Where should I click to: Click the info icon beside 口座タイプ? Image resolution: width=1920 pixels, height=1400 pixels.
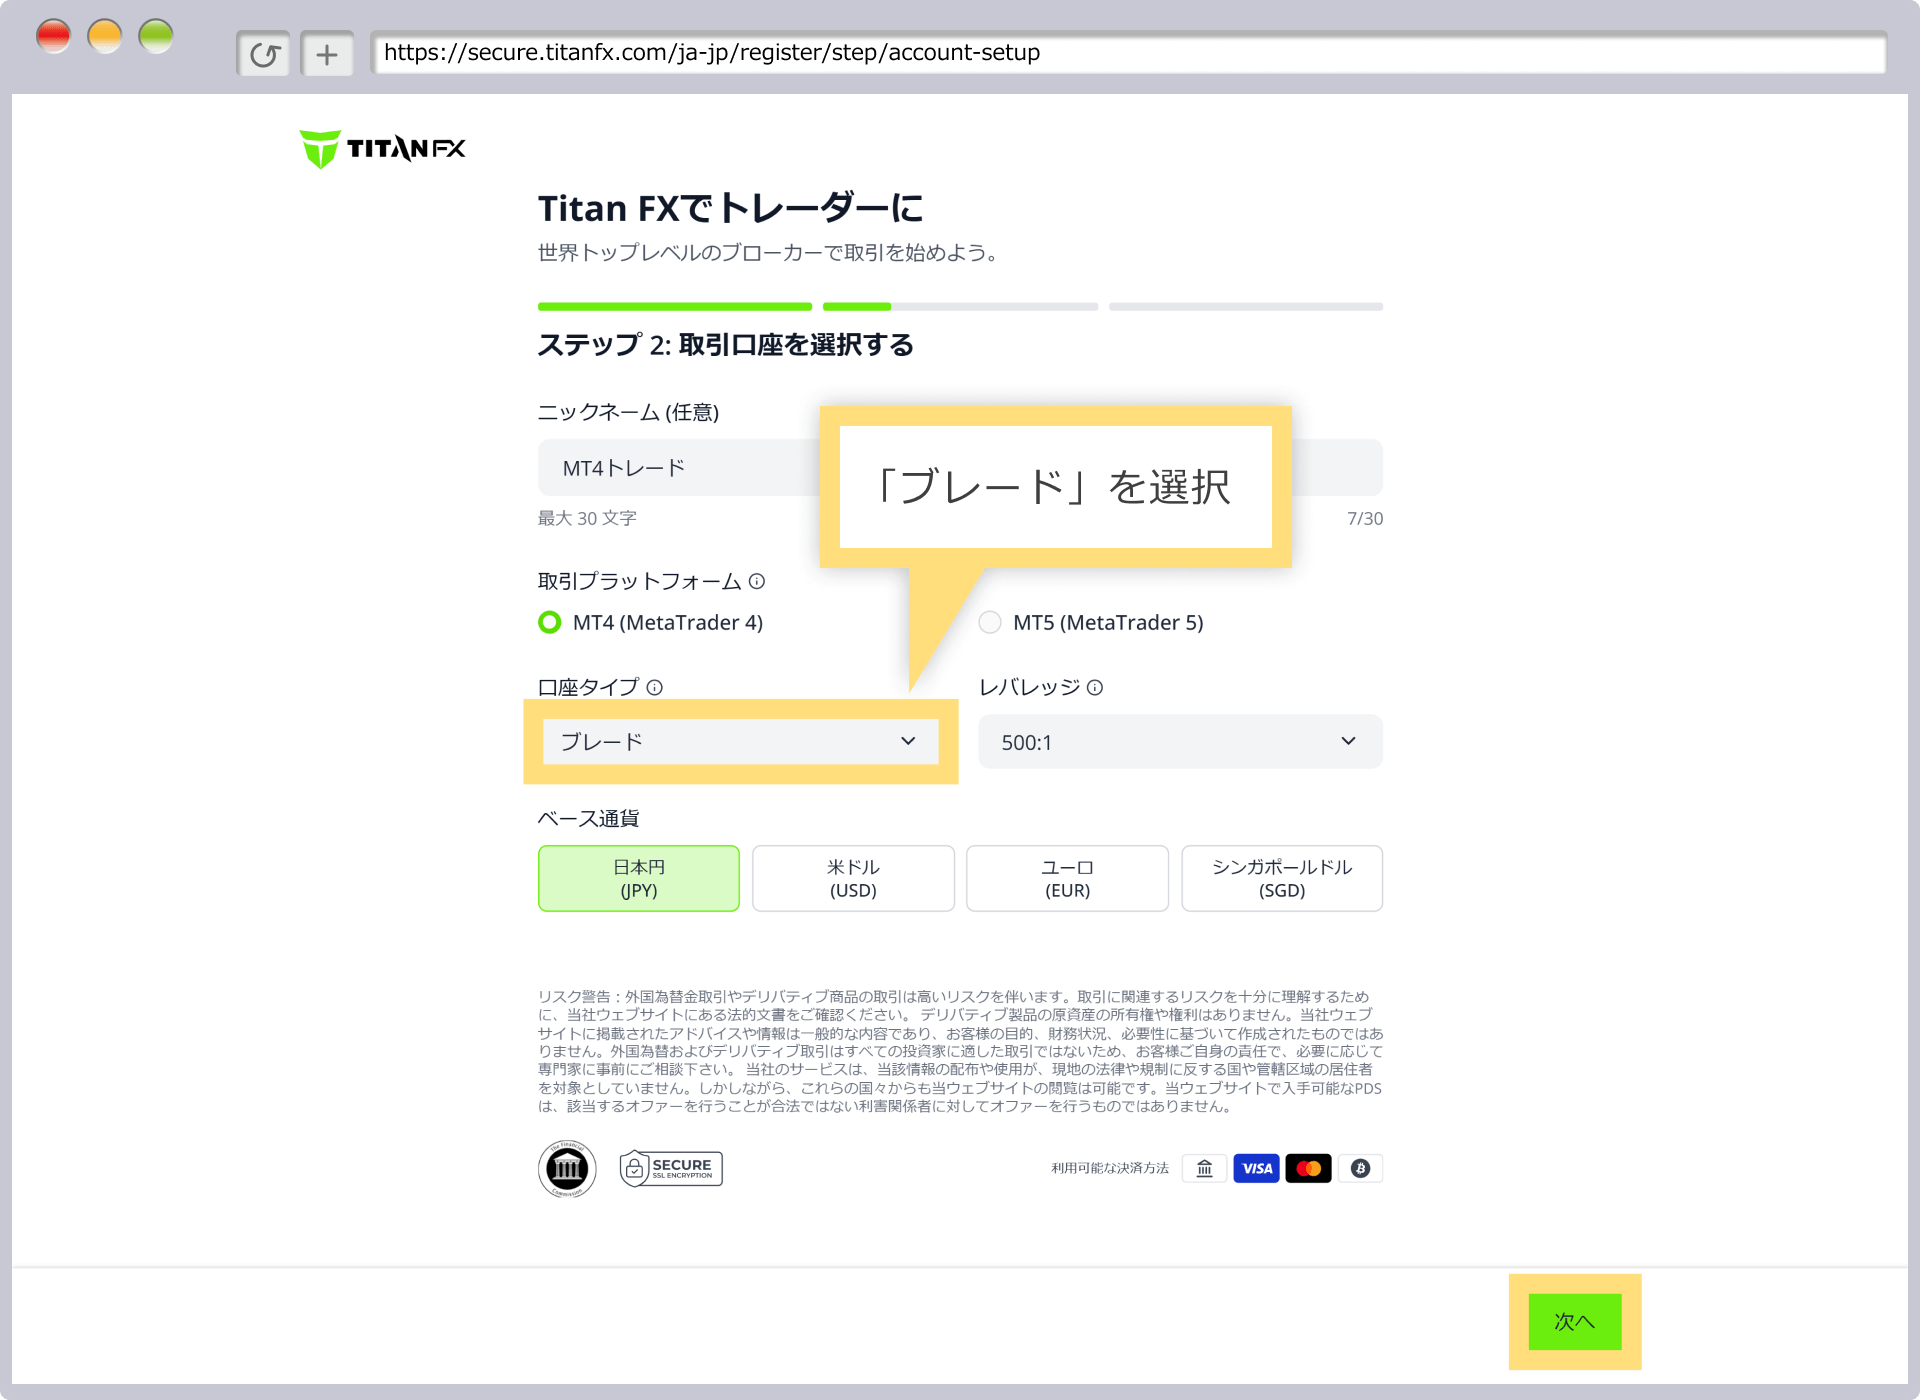654,687
